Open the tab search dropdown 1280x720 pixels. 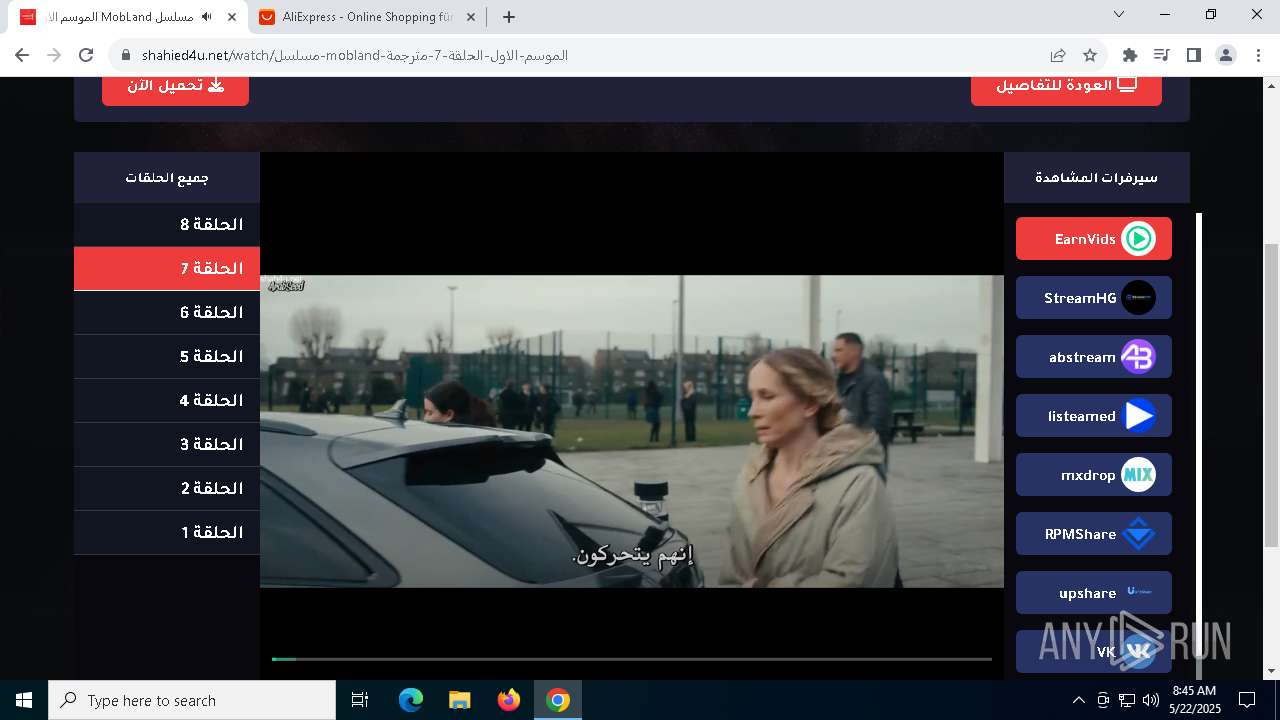click(x=1119, y=15)
